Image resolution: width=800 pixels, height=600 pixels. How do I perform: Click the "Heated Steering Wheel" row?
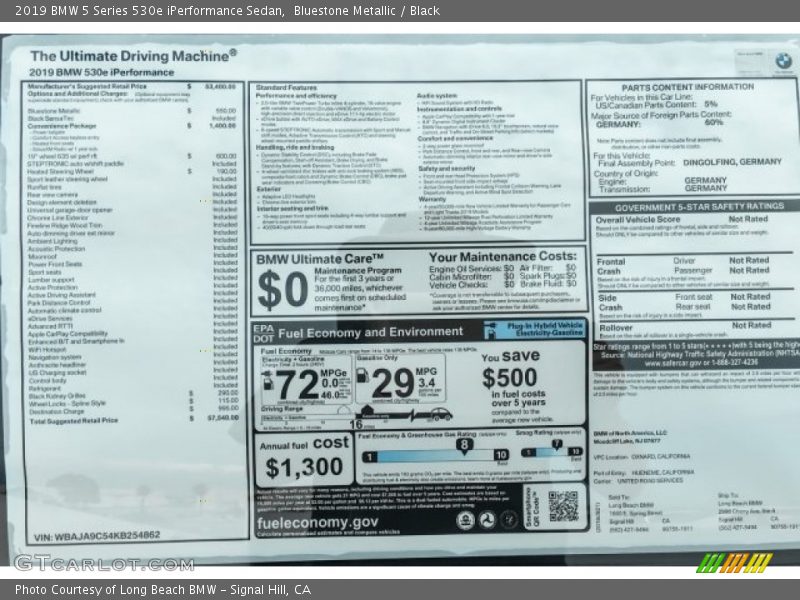tap(132, 171)
